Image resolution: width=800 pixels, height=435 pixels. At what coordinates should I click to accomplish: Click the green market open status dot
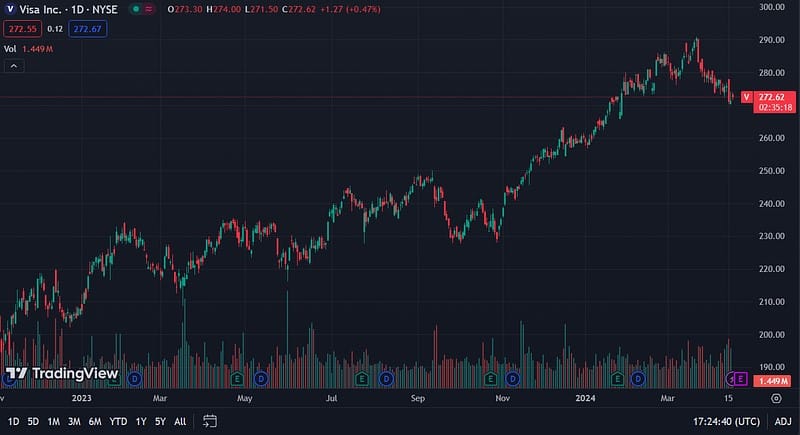click(134, 9)
